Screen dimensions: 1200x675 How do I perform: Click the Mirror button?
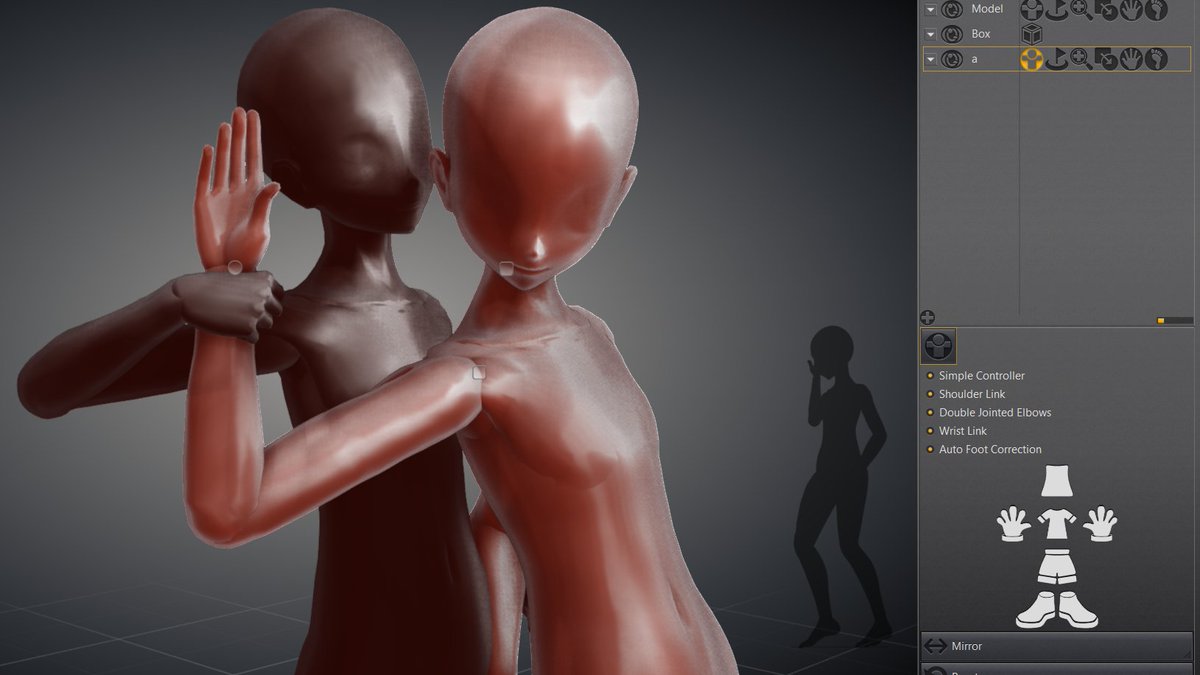coord(1057,646)
